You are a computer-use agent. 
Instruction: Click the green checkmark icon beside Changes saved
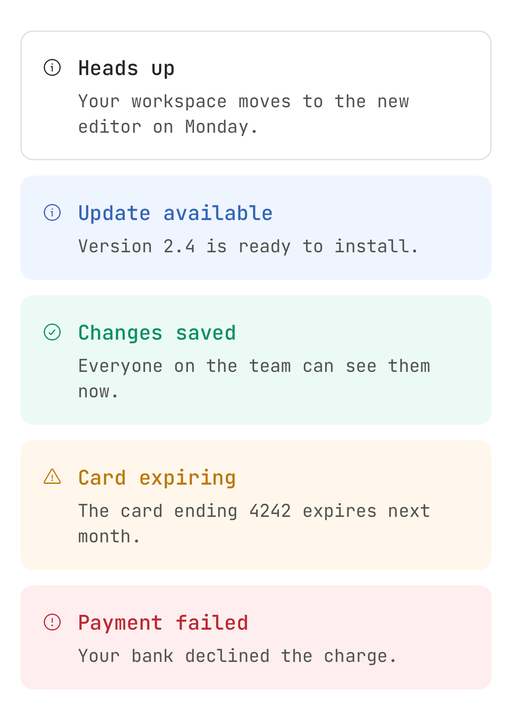52,332
